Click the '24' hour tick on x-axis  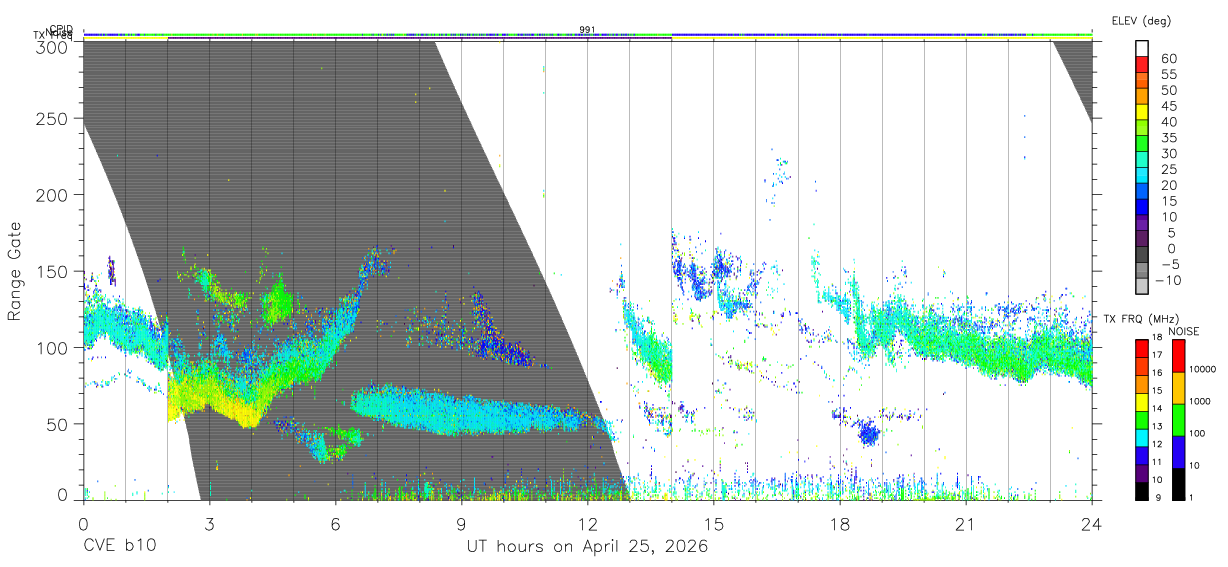click(x=1091, y=523)
